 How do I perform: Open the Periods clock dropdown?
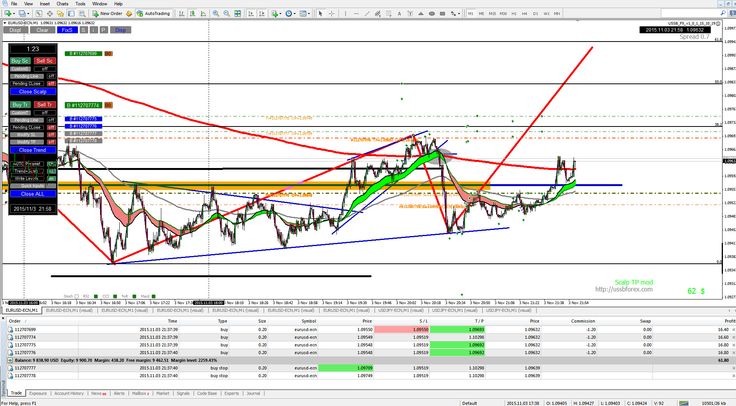290,14
